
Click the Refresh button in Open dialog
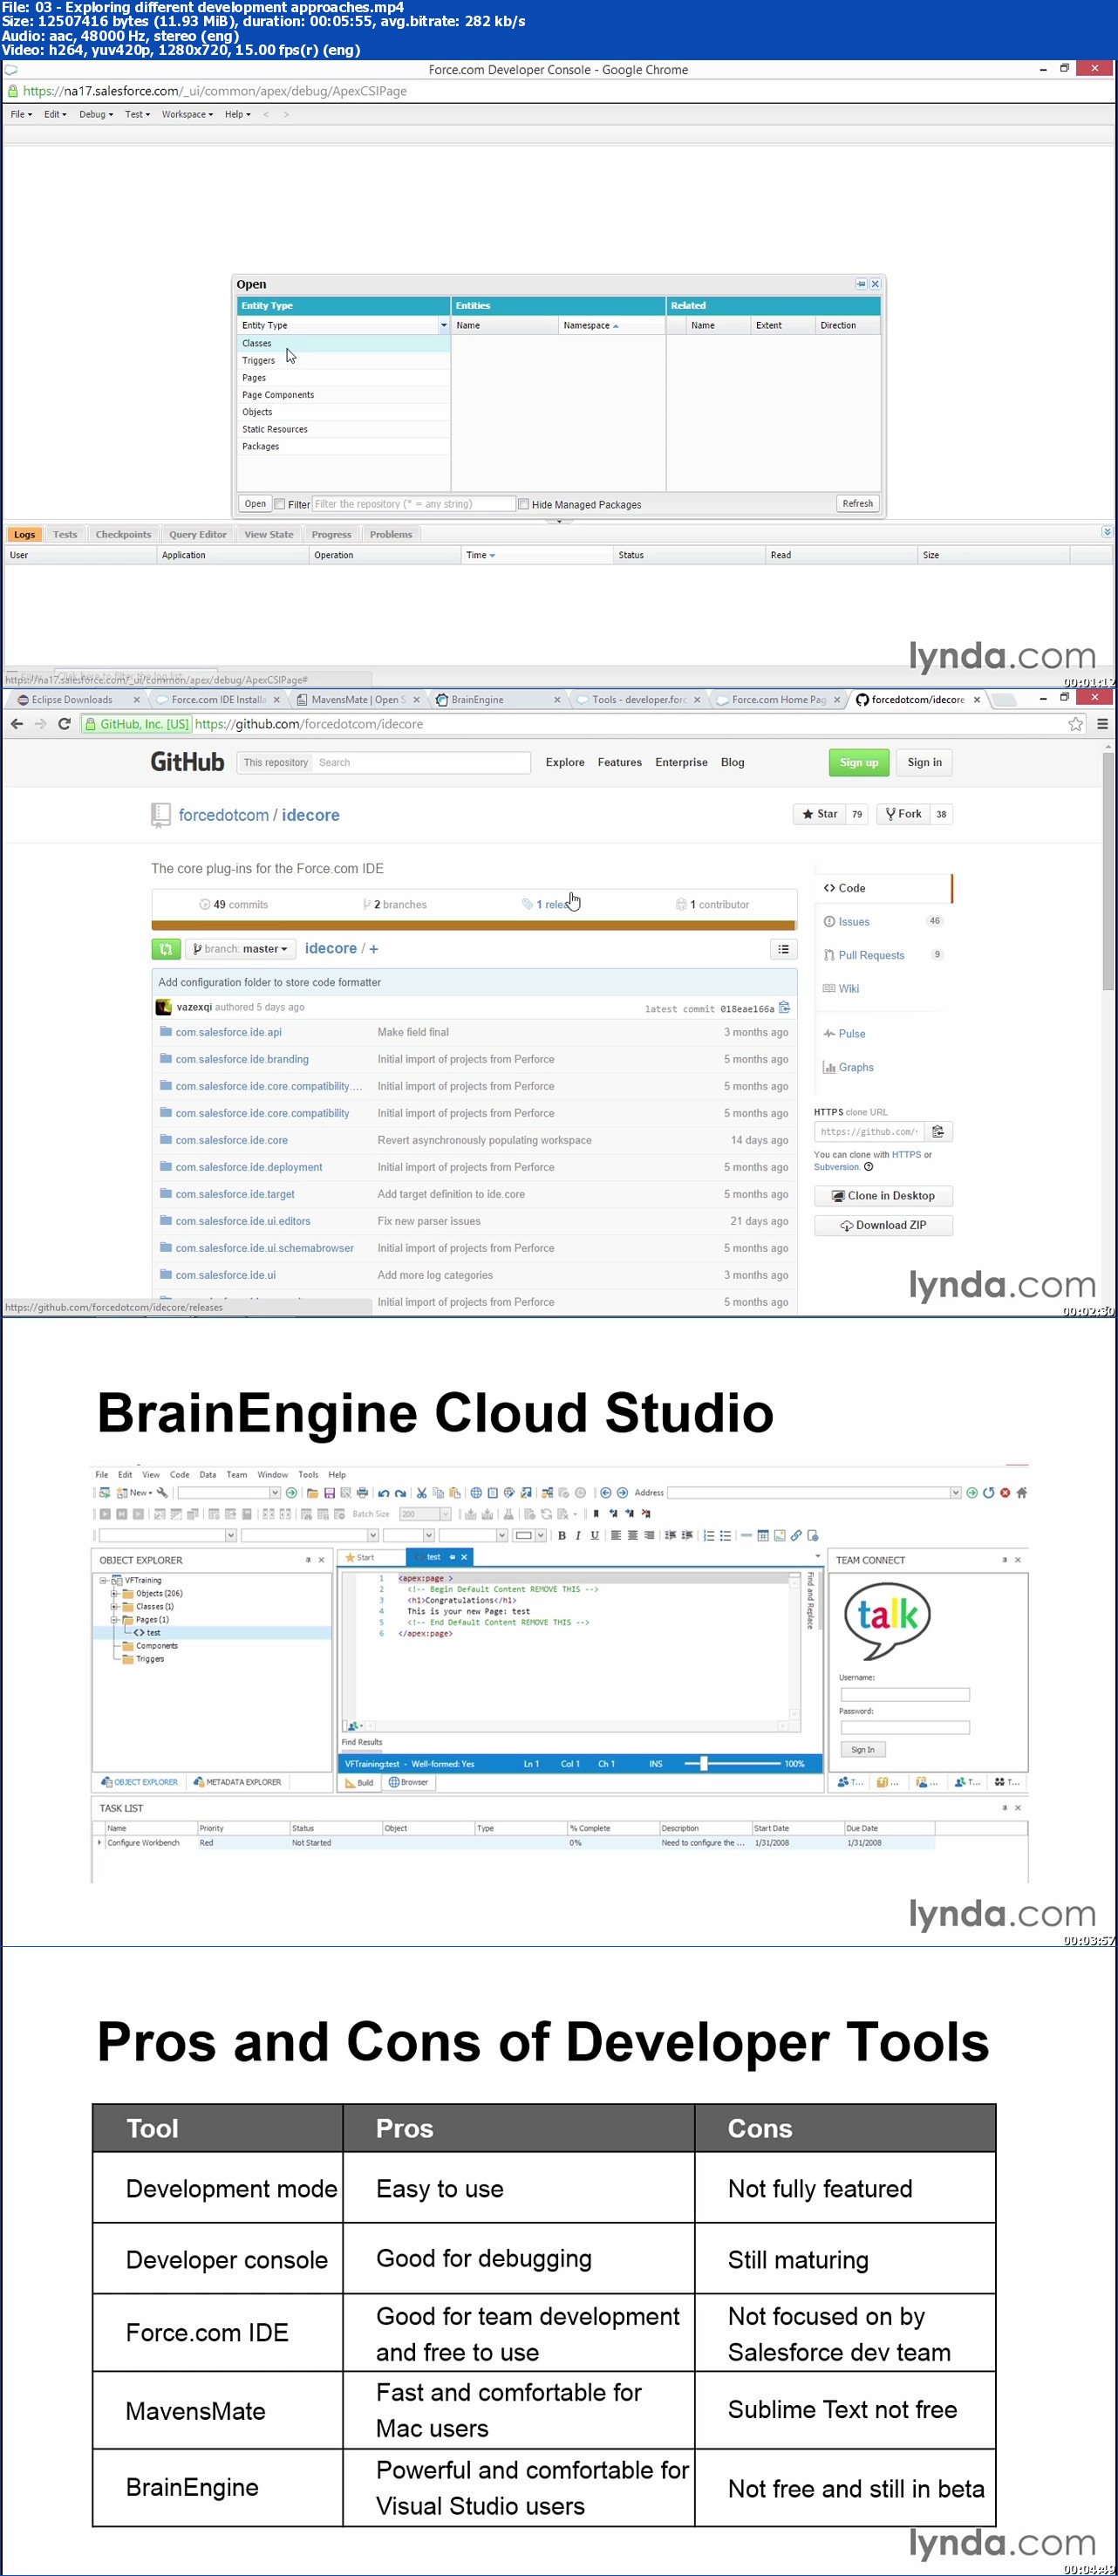[857, 504]
